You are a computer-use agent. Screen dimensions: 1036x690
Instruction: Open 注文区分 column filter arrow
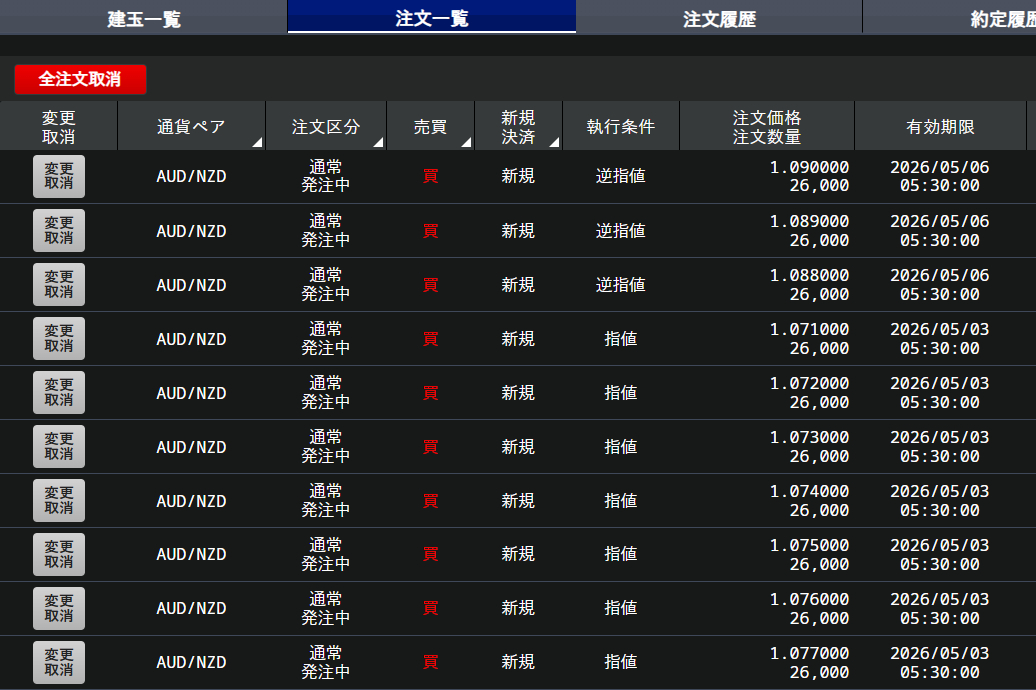click(x=378, y=142)
